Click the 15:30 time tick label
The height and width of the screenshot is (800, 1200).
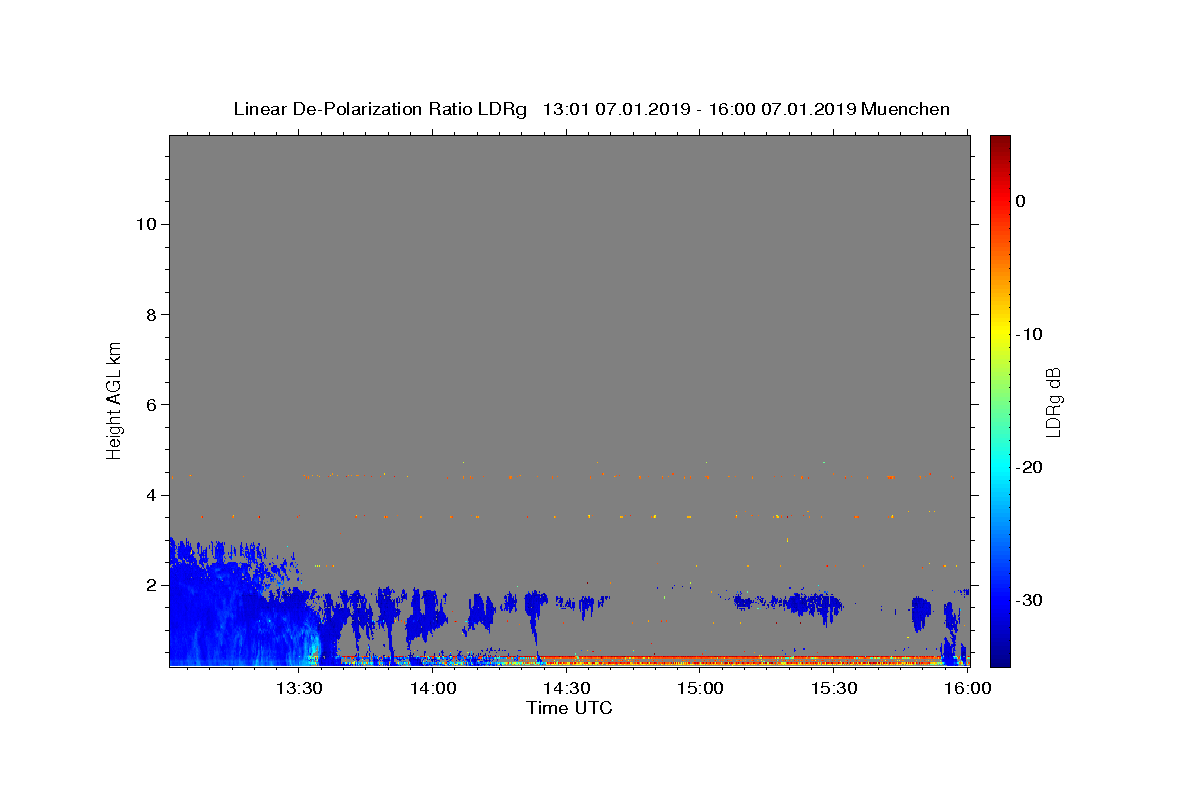click(835, 688)
